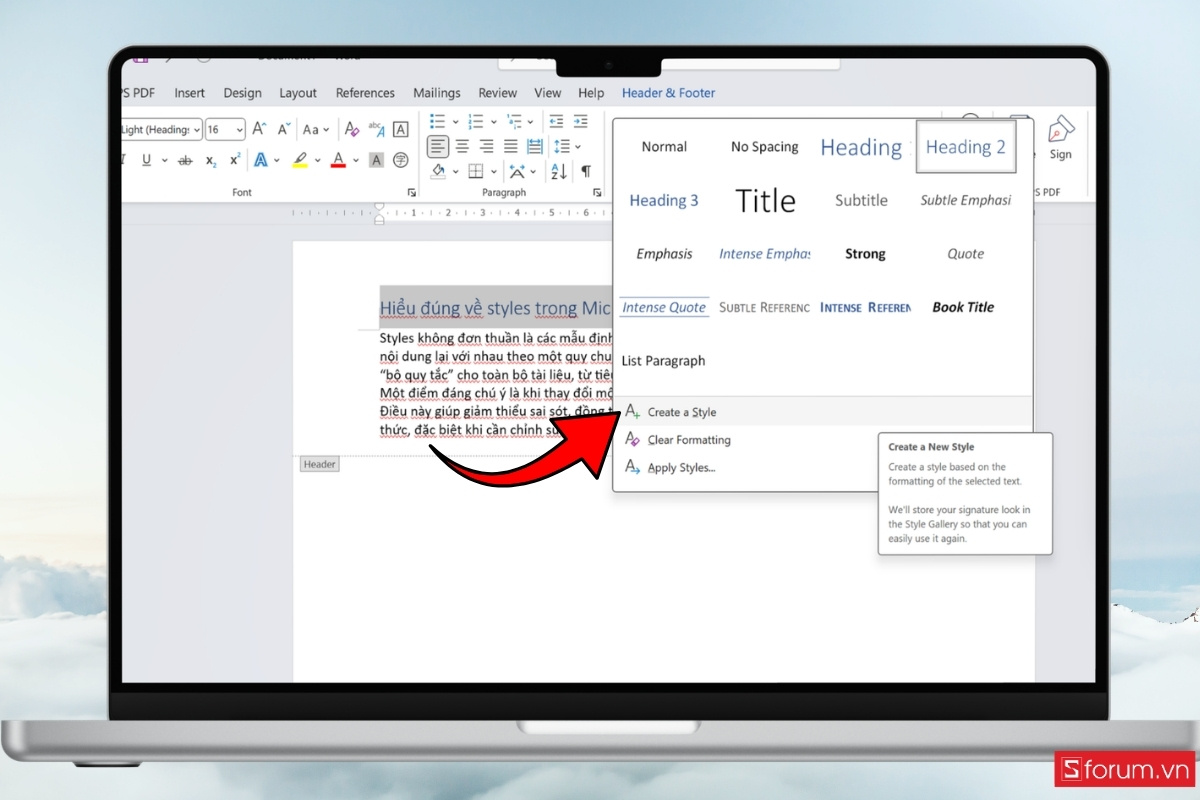Open the font name dropdown
Screen dimensions: 1200x800
pyautogui.click(x=197, y=129)
